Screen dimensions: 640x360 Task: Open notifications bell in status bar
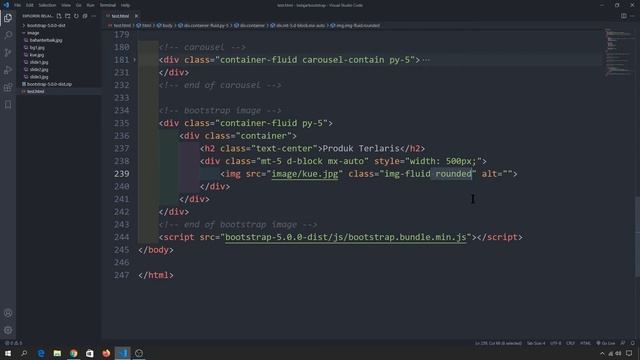(633, 343)
